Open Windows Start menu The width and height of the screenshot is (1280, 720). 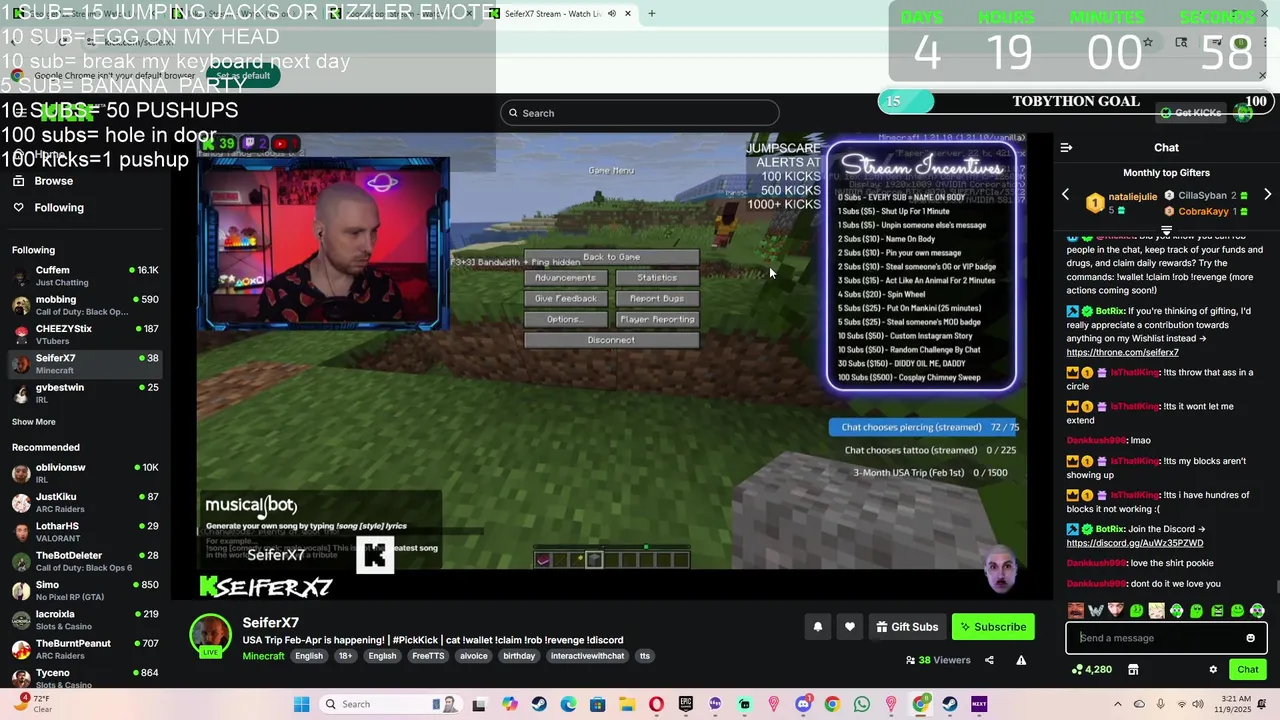(301, 704)
